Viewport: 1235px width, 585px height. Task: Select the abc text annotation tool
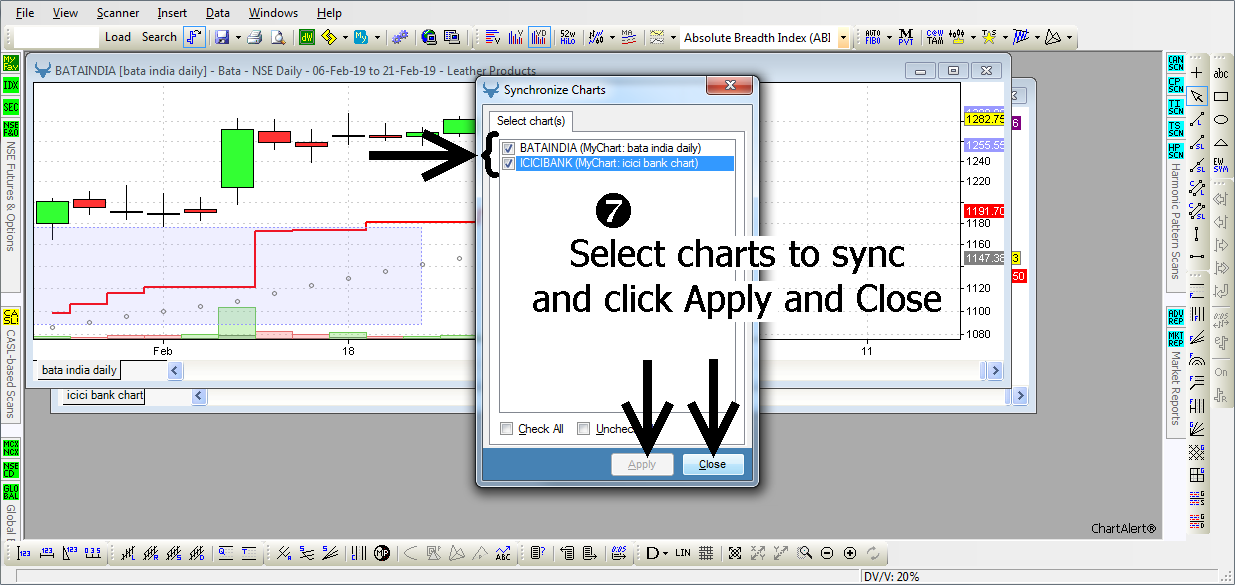1221,73
